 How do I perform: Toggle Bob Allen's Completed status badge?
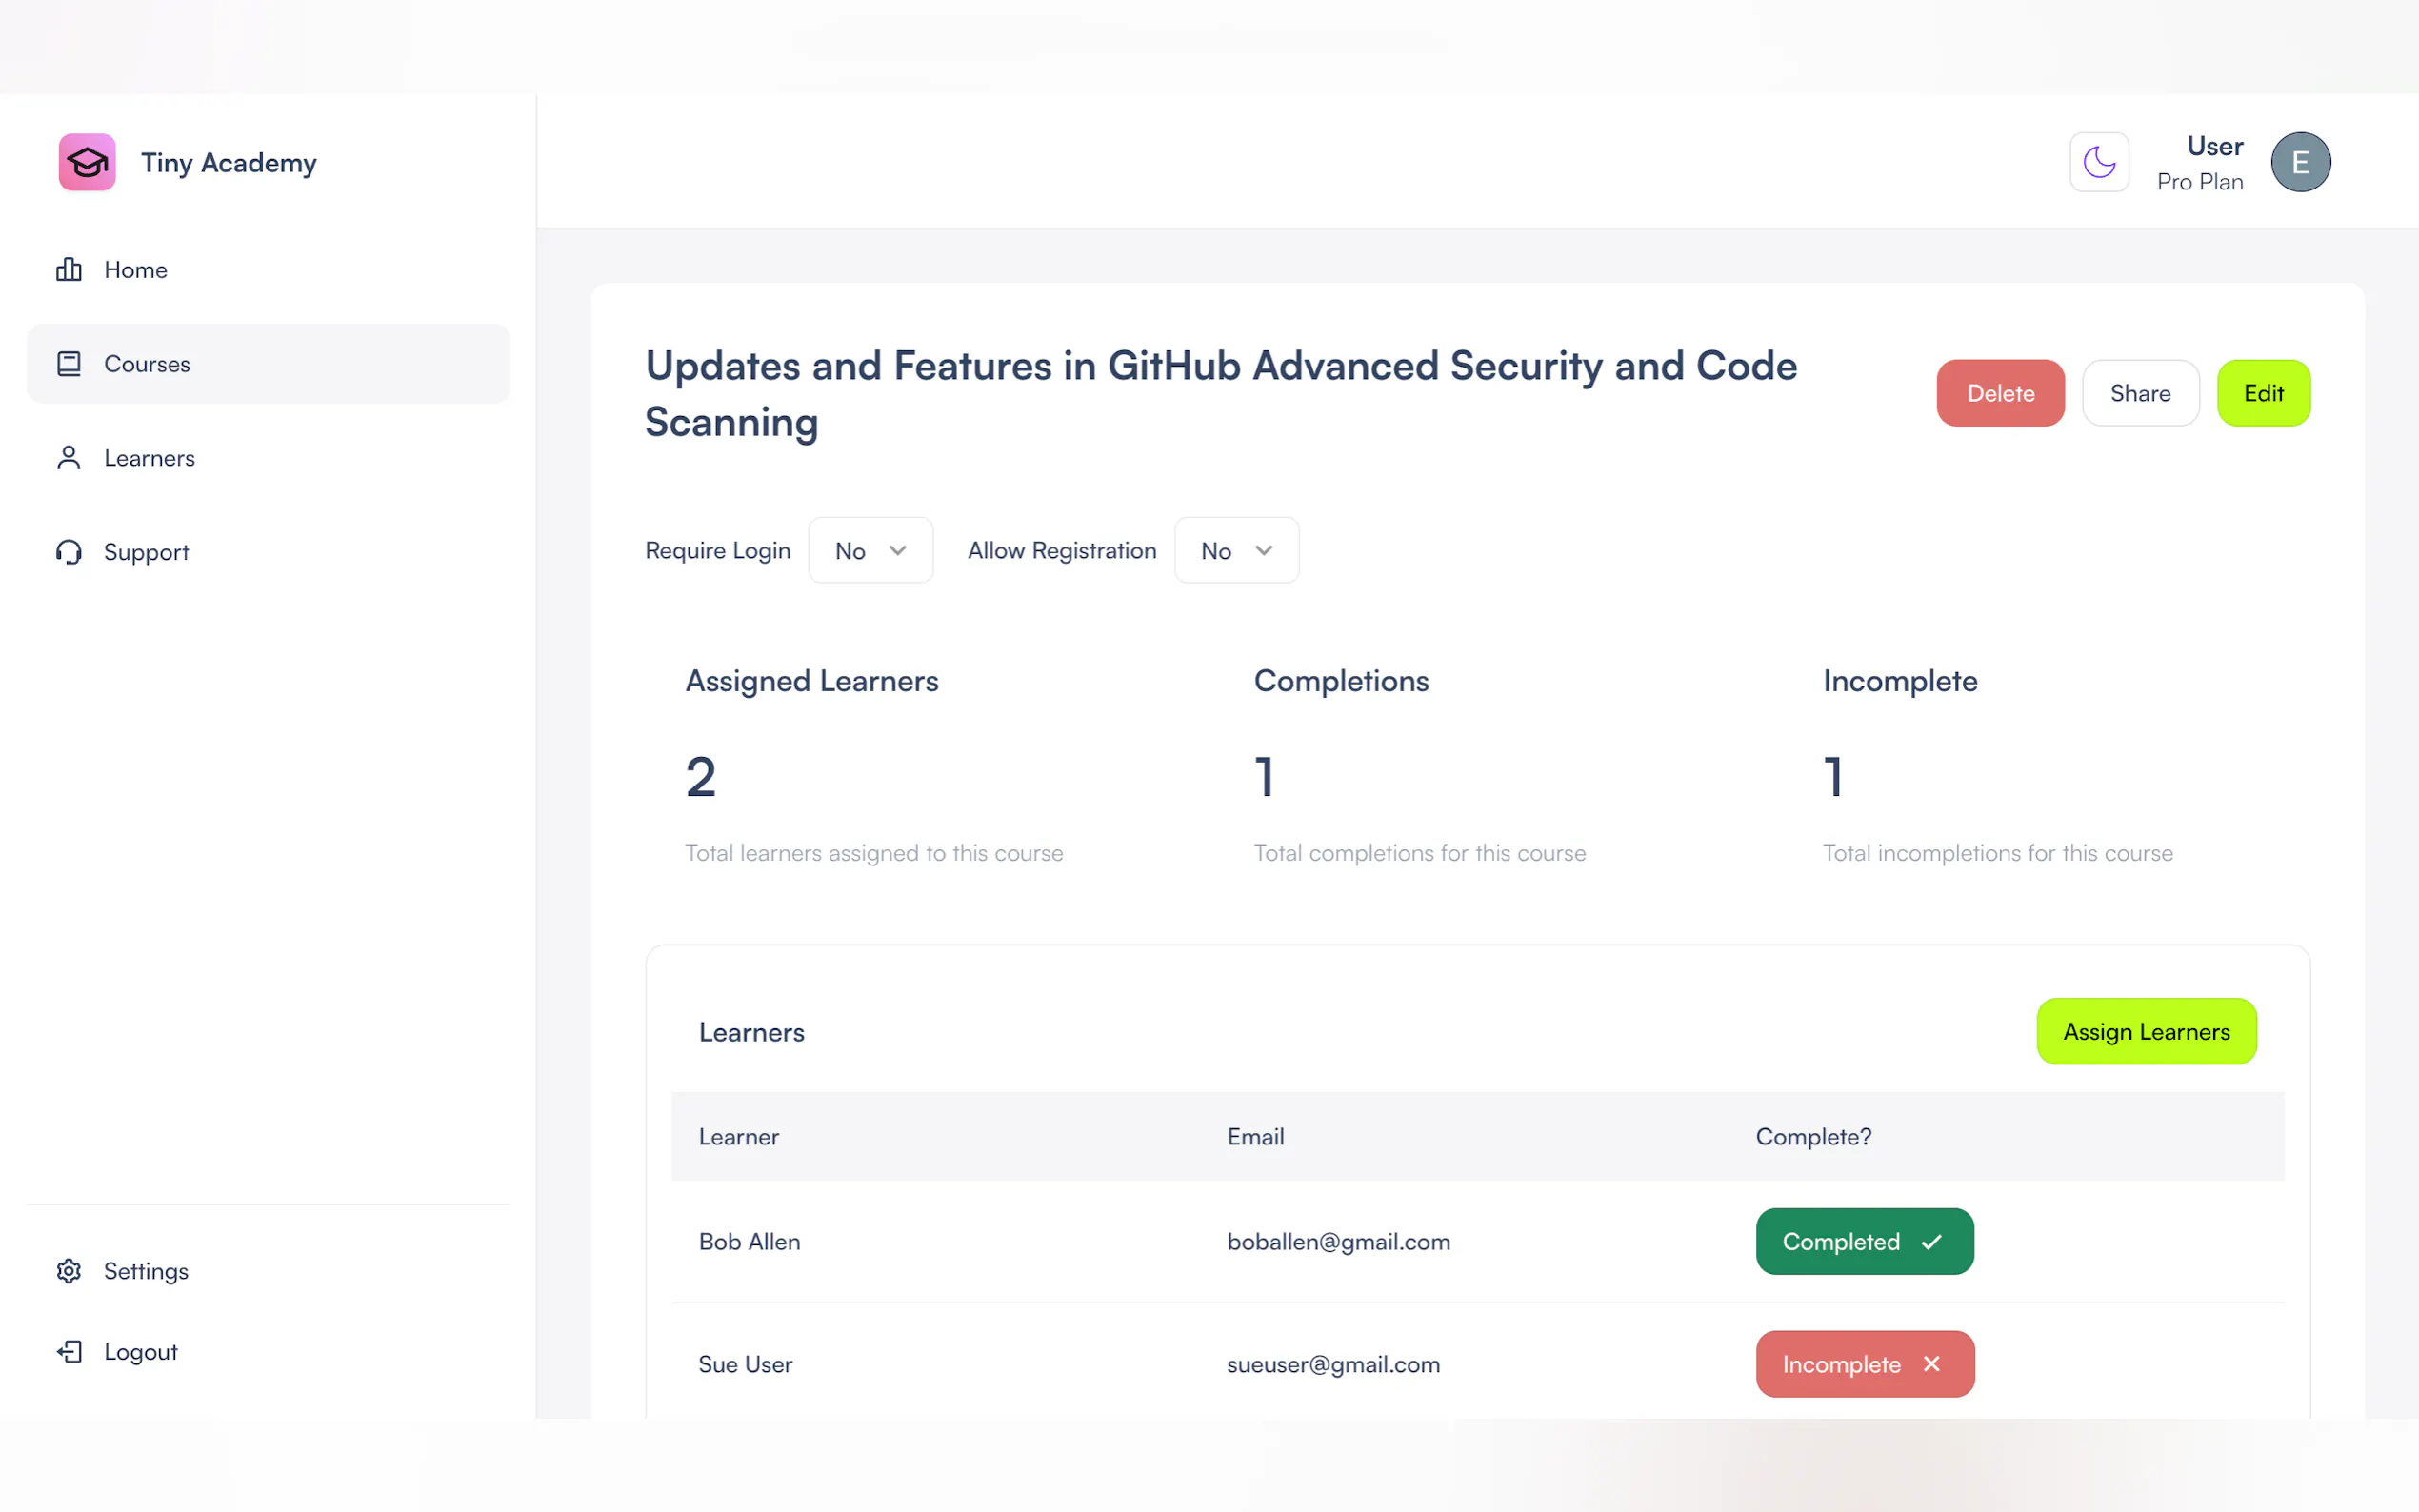1864,1242
